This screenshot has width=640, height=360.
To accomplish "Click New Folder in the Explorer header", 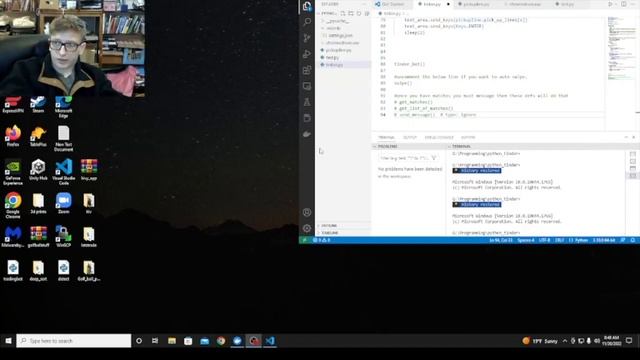I will [351, 13].
